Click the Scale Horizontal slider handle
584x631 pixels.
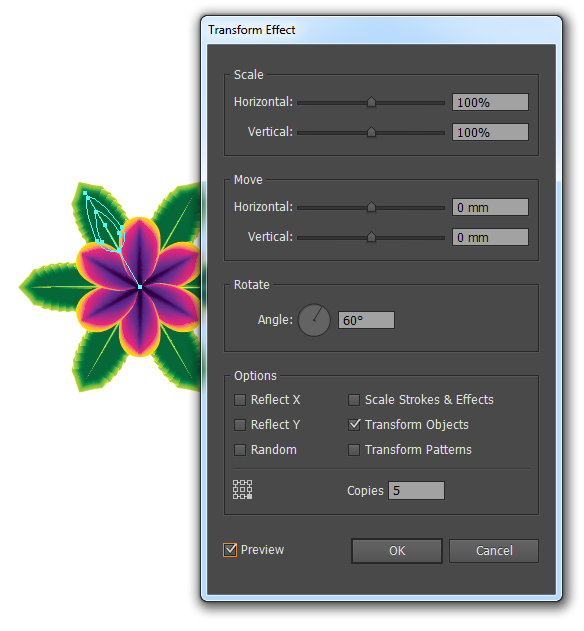click(371, 102)
